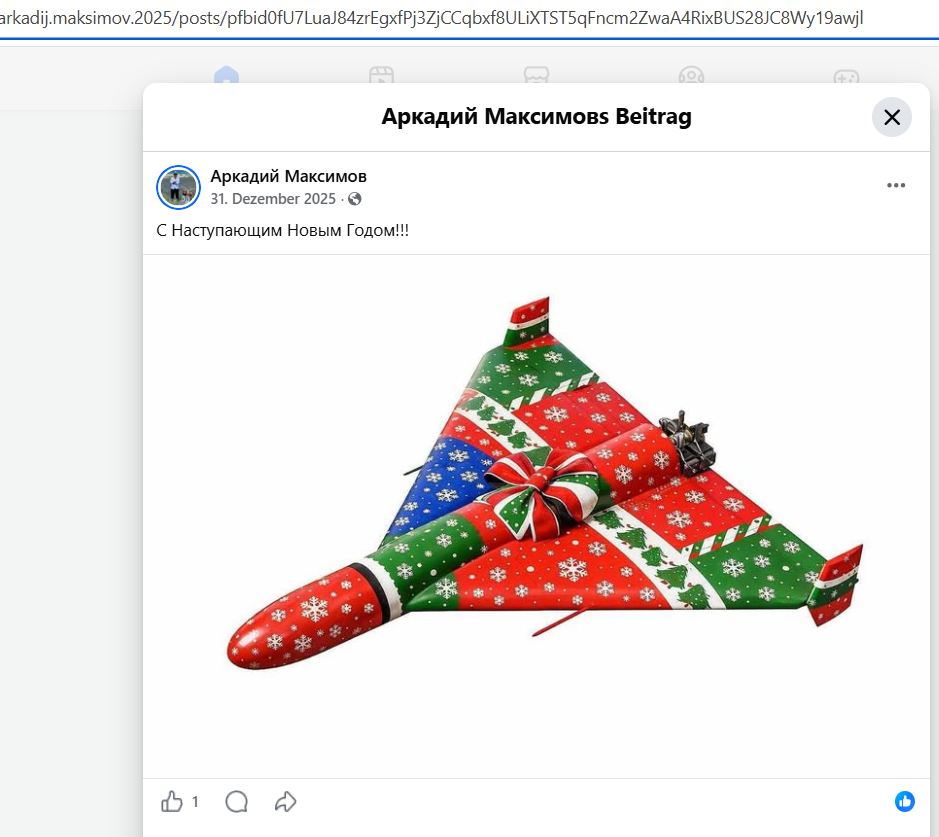Click the globe public audience icon
This screenshot has width=939, height=837.
(x=355, y=199)
